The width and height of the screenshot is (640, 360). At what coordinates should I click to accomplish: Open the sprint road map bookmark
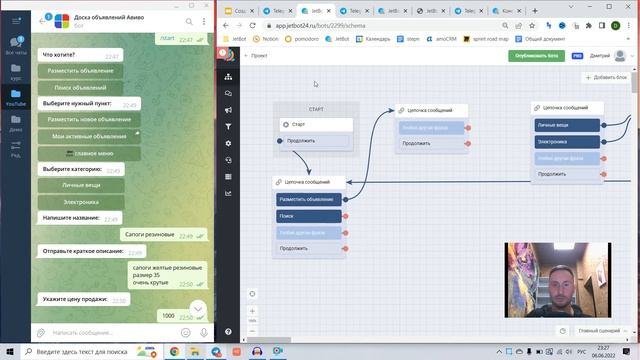(x=486, y=39)
